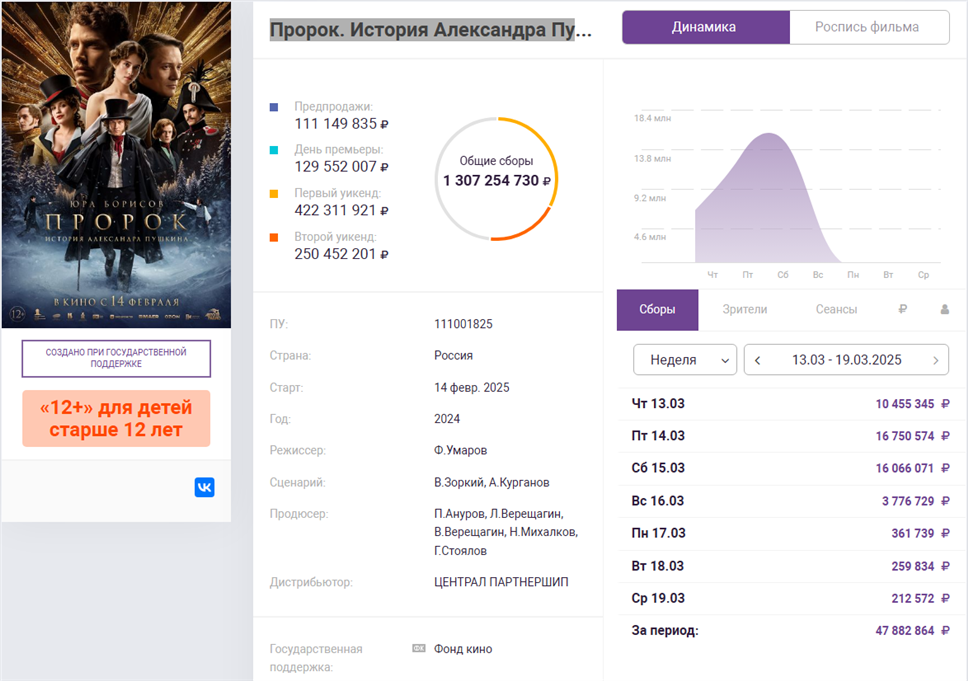Image resolution: width=968 pixels, height=681 pixels.
Task: Click the Фонд кино banknote icon
Action: pyautogui.click(x=419, y=648)
